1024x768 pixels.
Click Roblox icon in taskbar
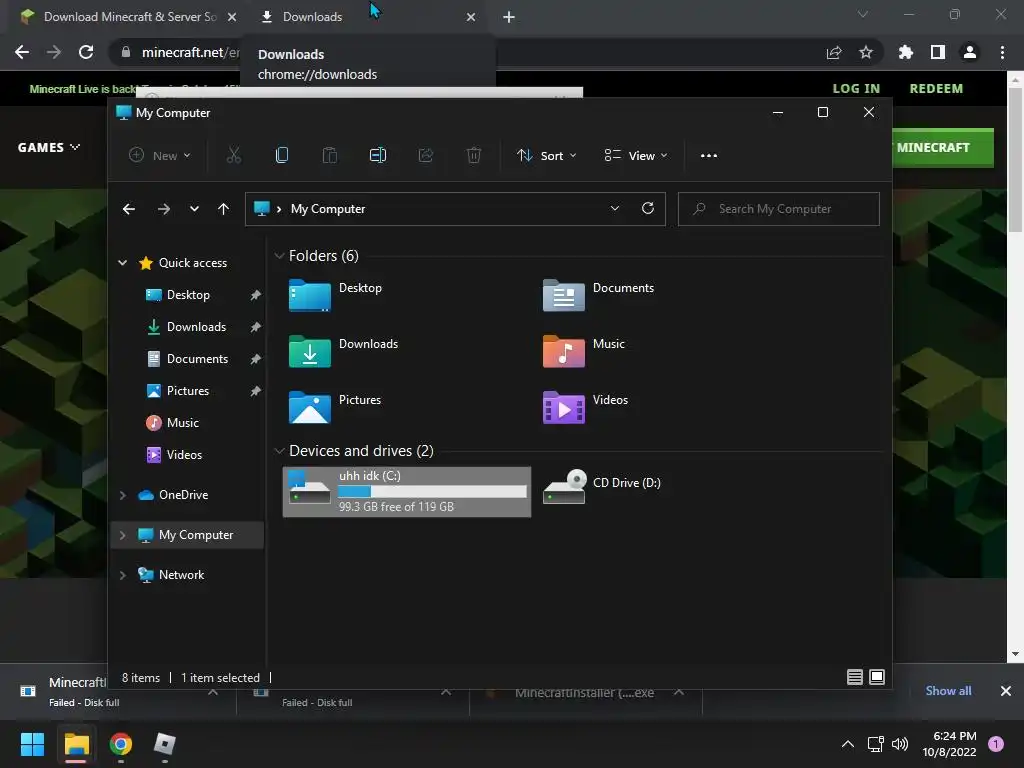pos(165,744)
